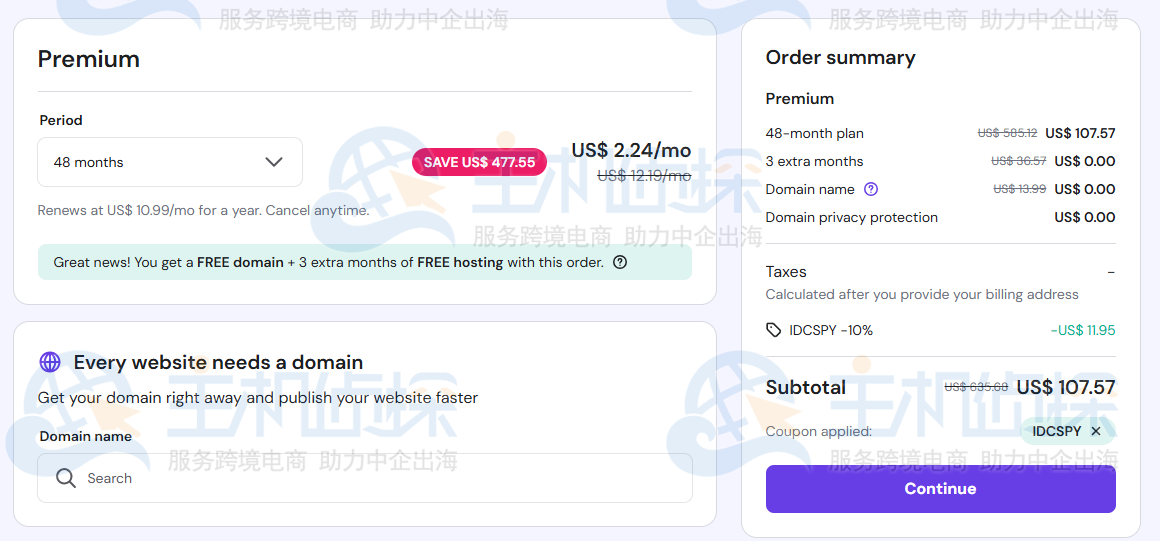Click the IDCSPY applied coupon chip label
This screenshot has height=541, width=1160.
[1056, 431]
